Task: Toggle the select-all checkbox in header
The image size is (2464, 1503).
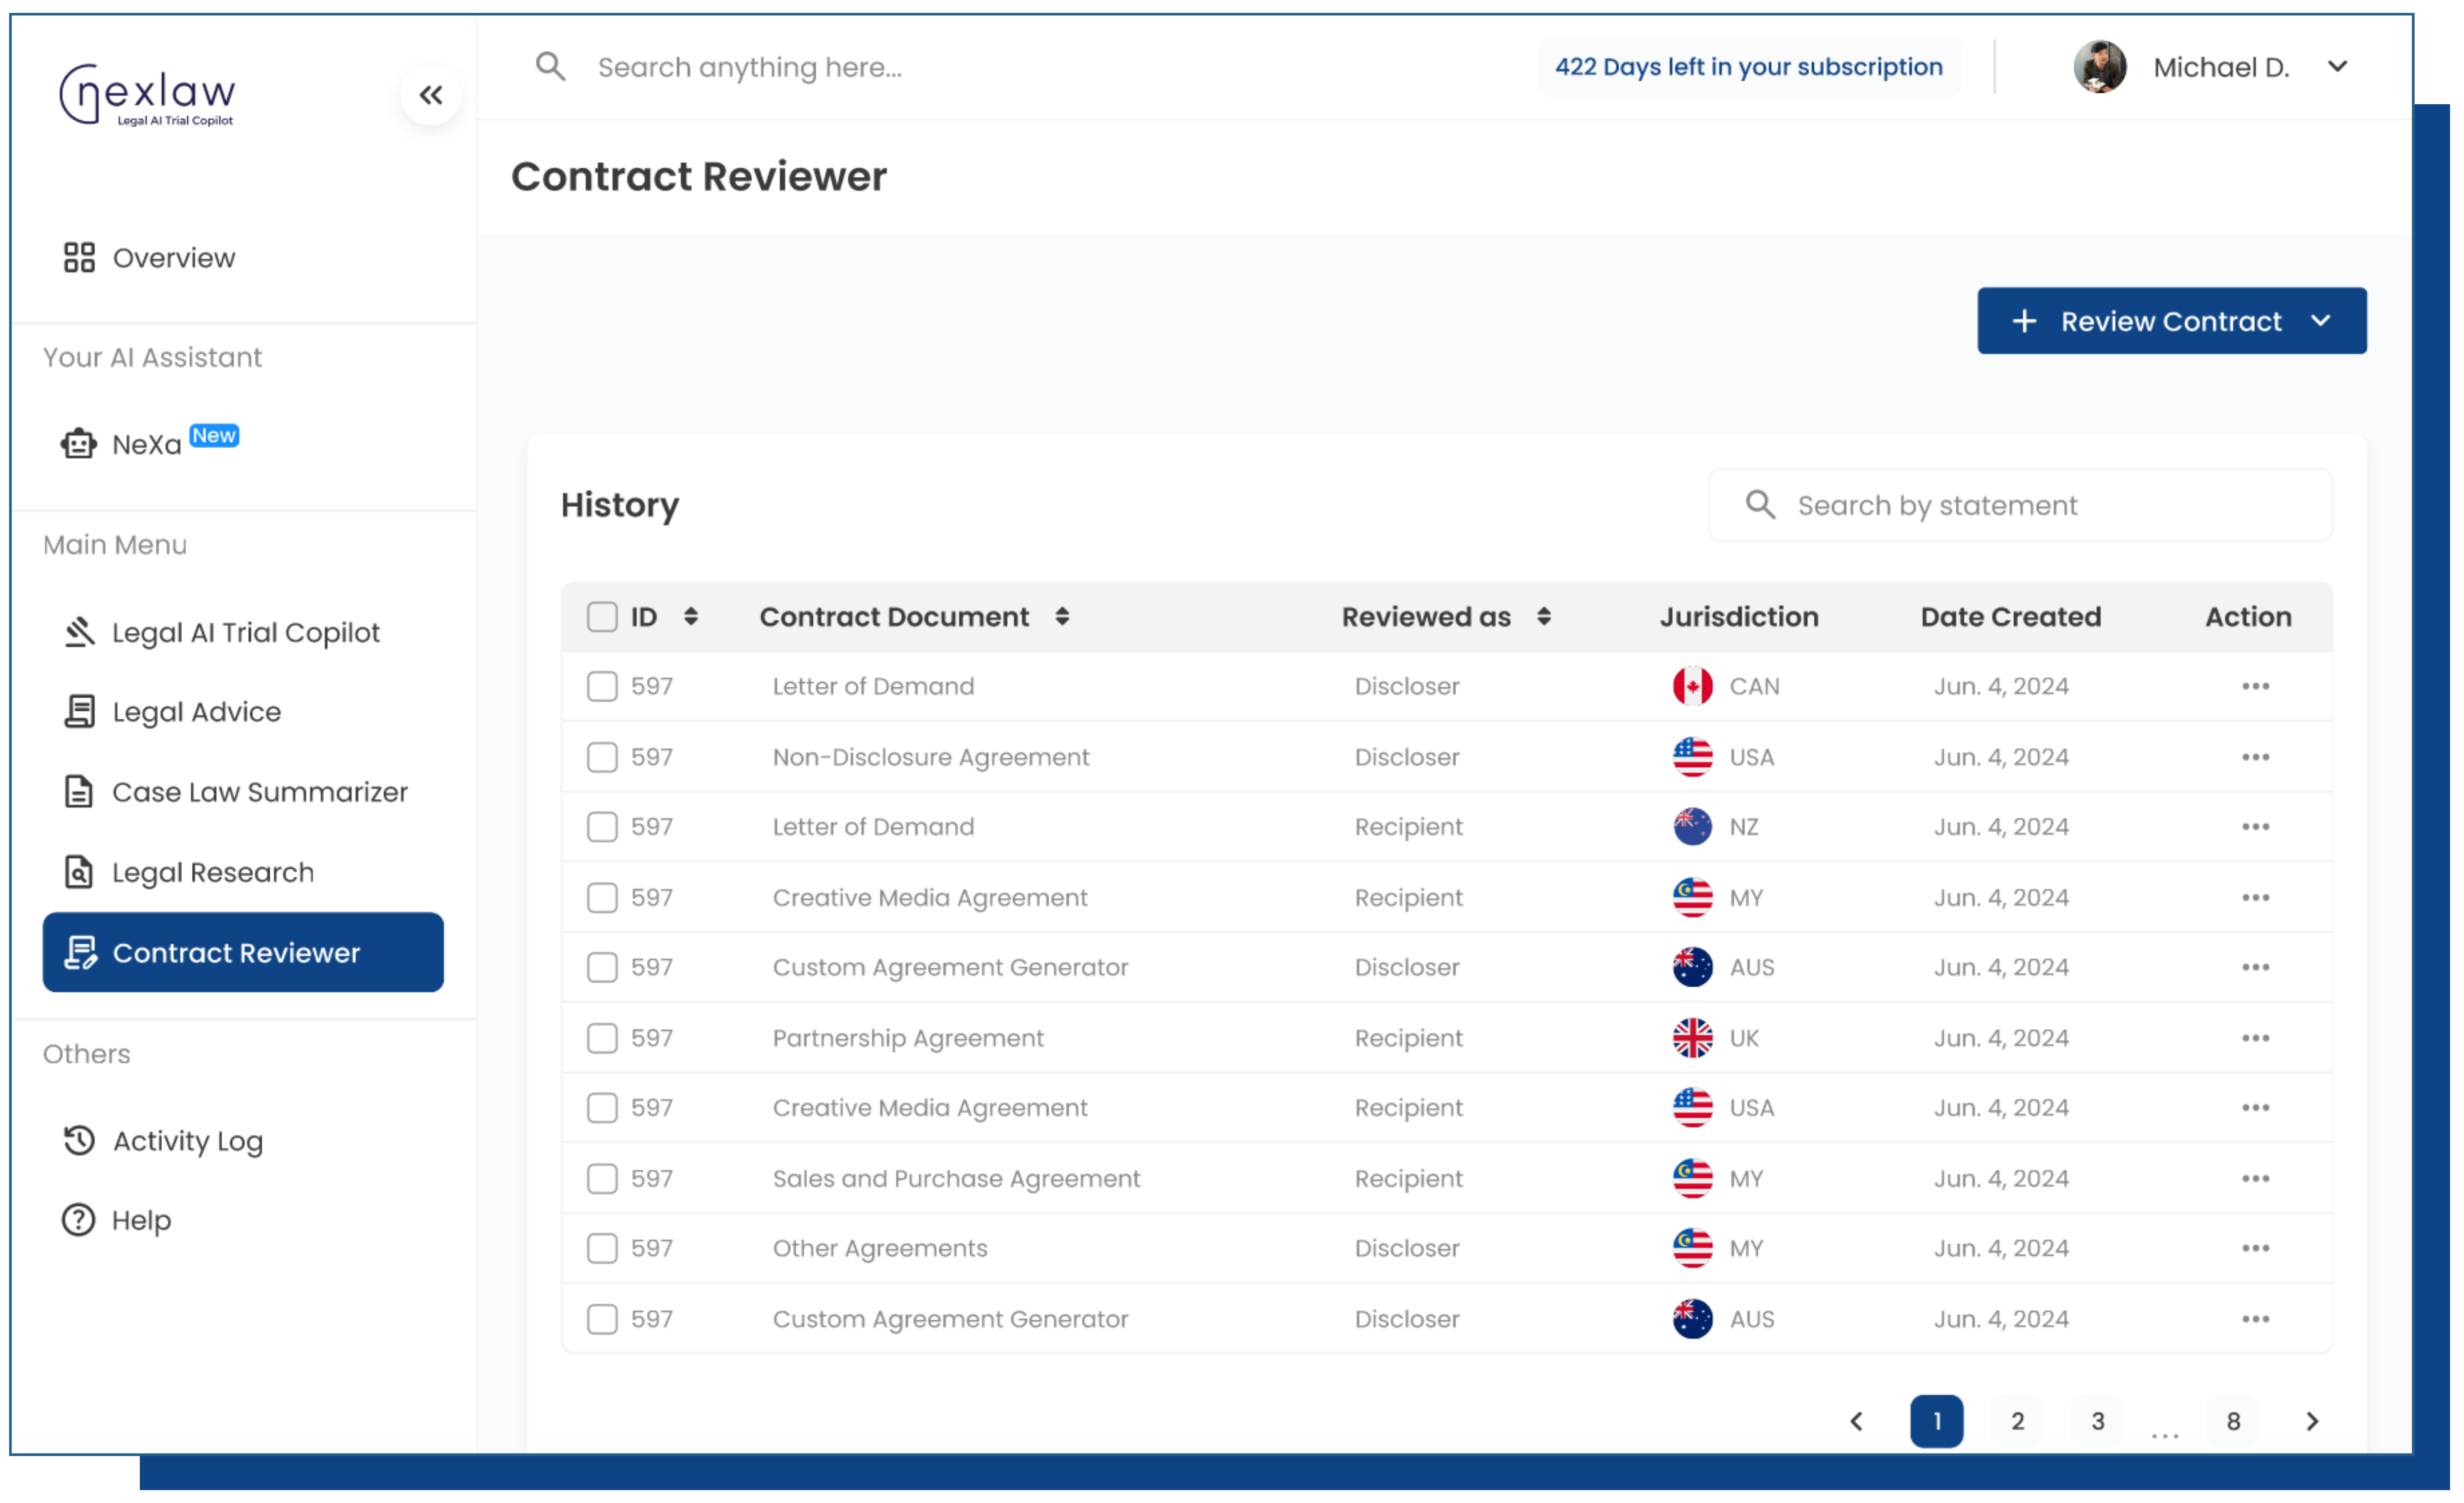Action: tap(602, 617)
